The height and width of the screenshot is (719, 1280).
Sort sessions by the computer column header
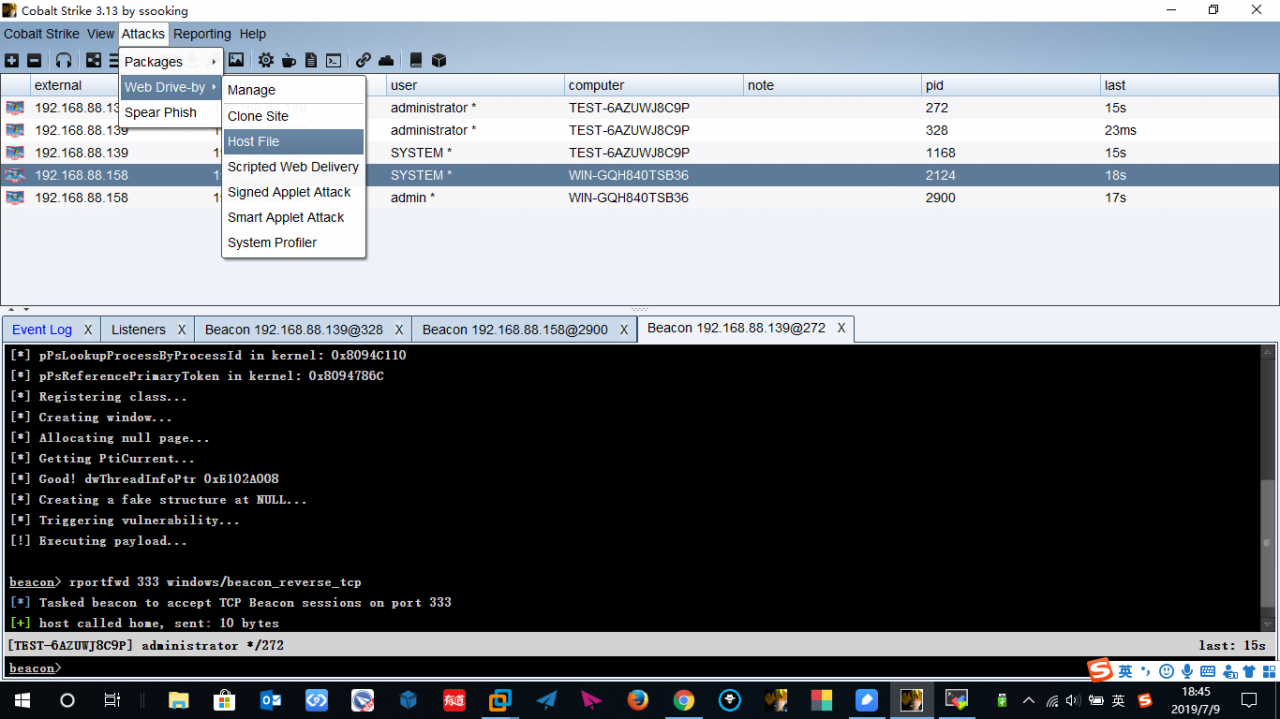point(653,85)
